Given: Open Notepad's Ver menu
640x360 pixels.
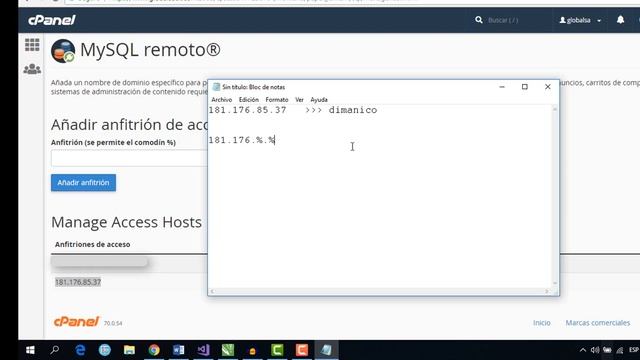Looking at the screenshot, I should (x=299, y=100).
